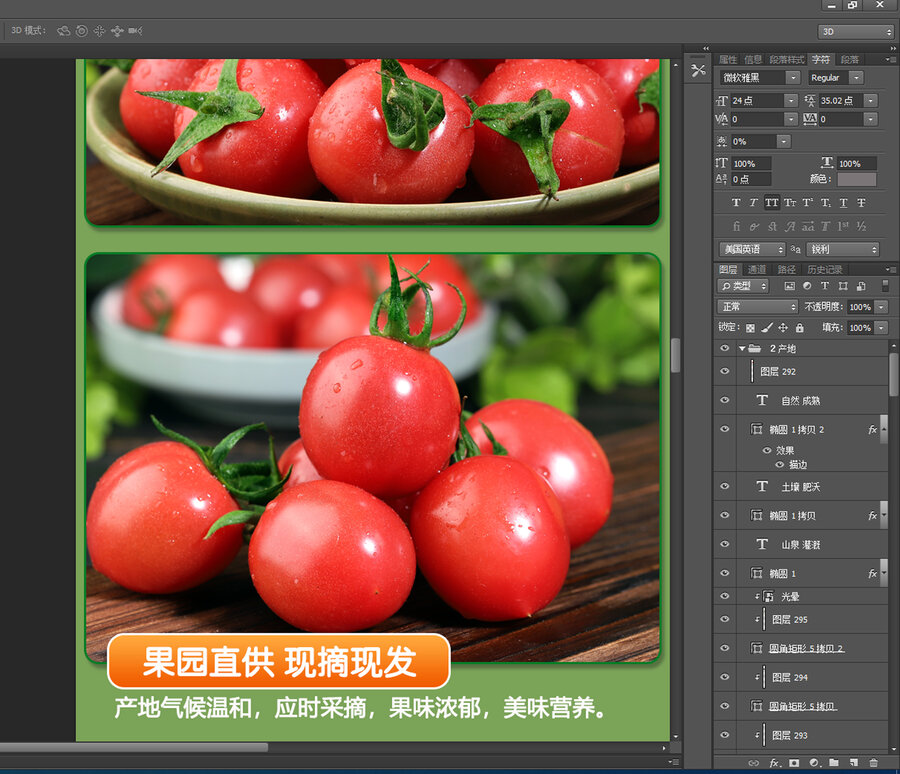
Task: Hide the 光晕 layer
Action: pos(724,596)
